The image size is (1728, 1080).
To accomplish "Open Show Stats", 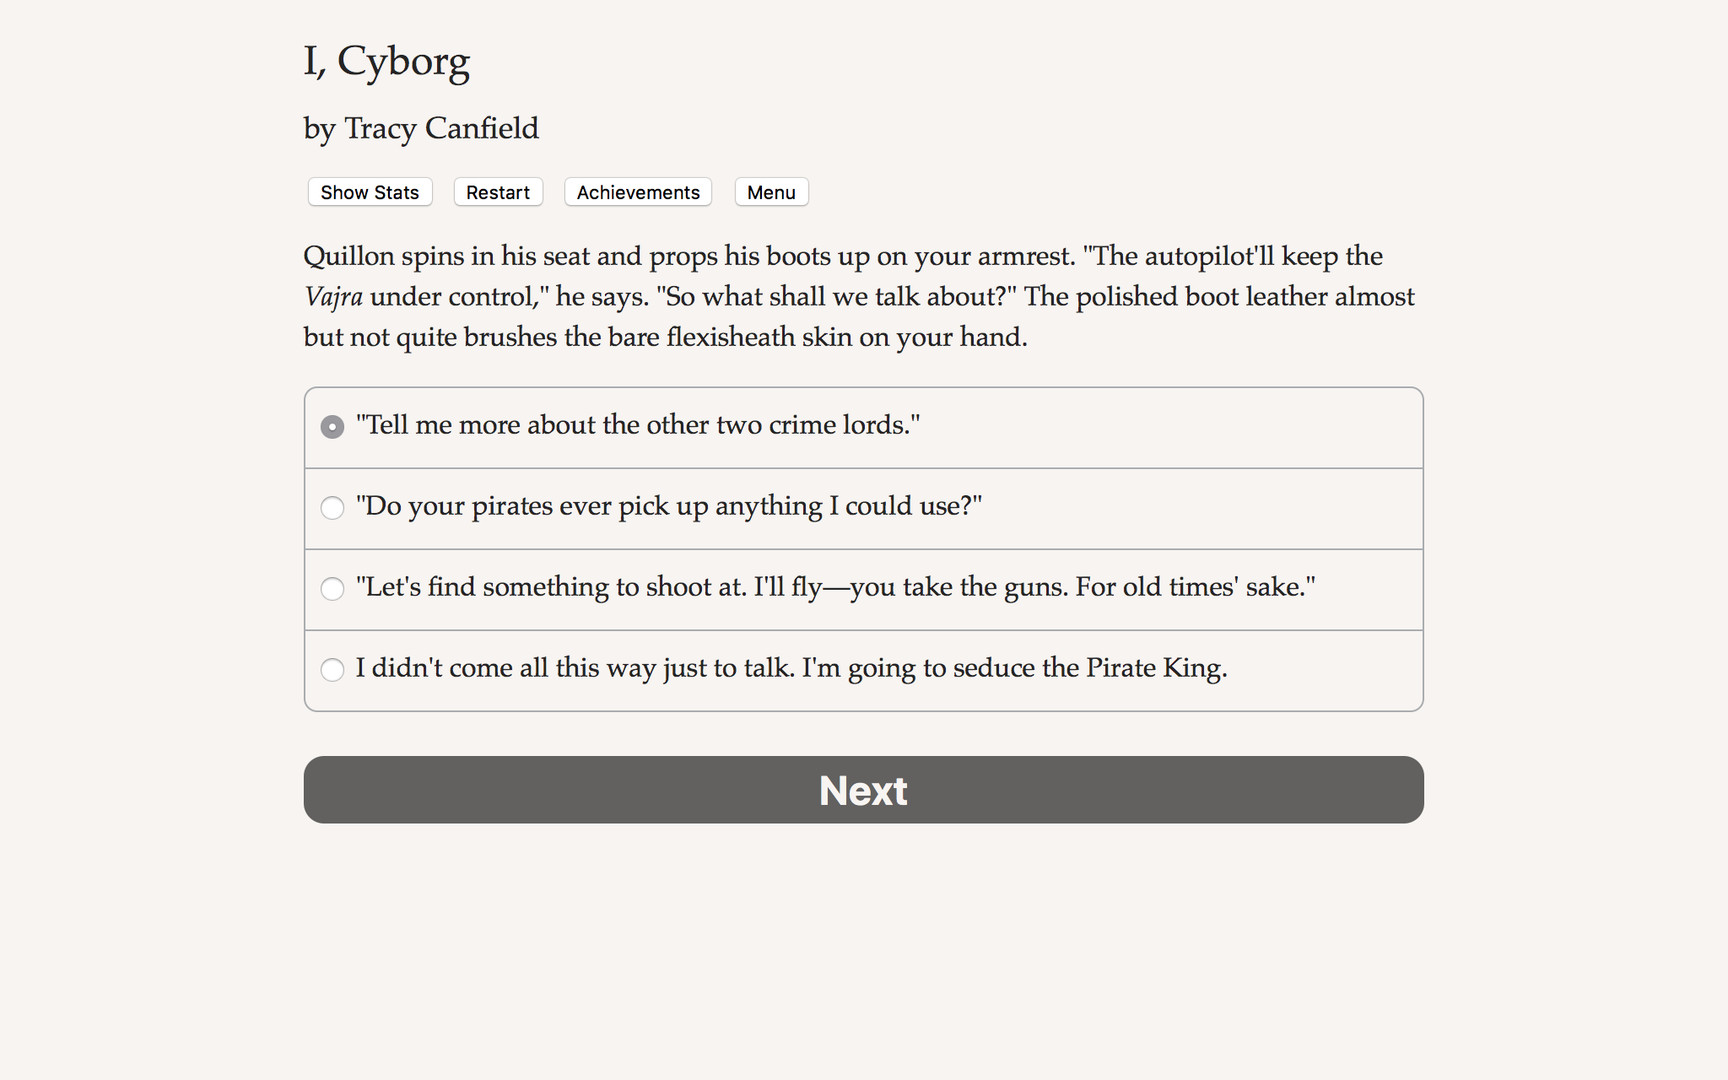I will [369, 192].
